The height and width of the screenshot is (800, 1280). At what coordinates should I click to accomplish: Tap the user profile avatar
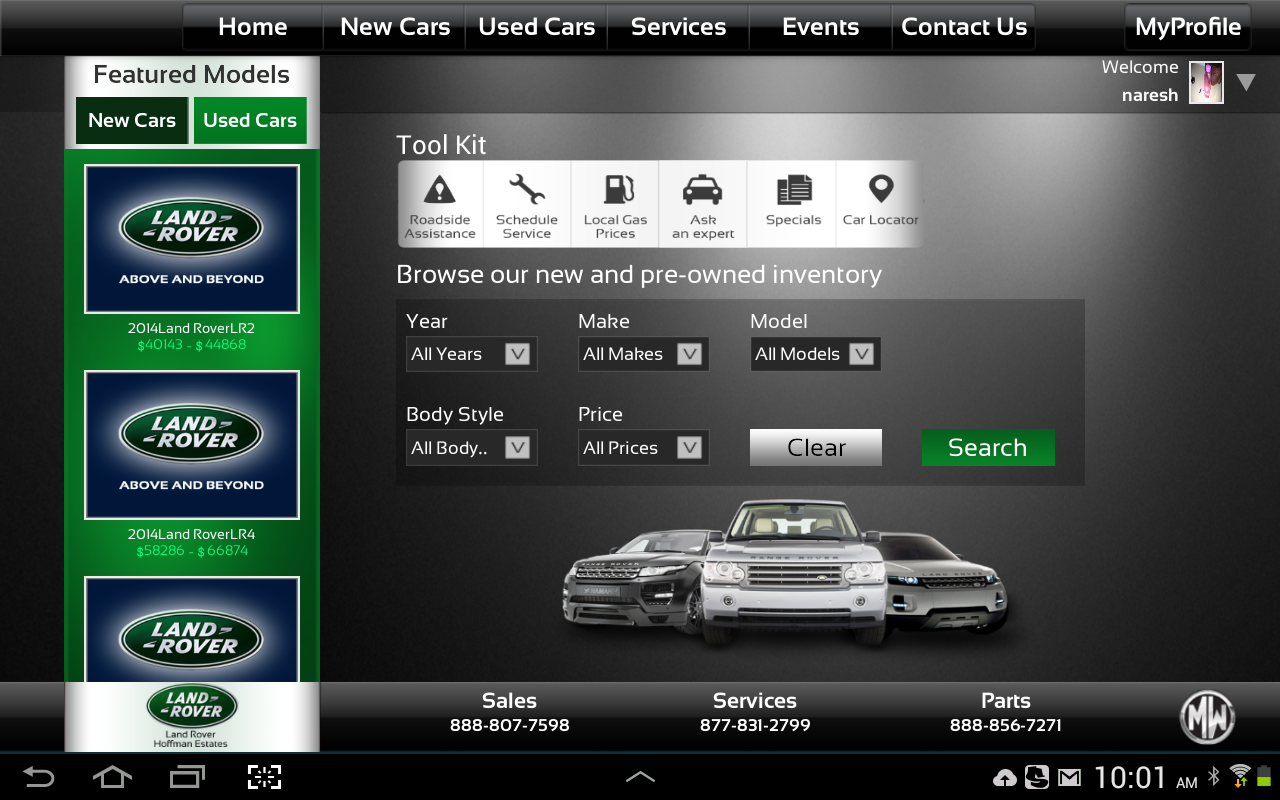tap(1206, 82)
